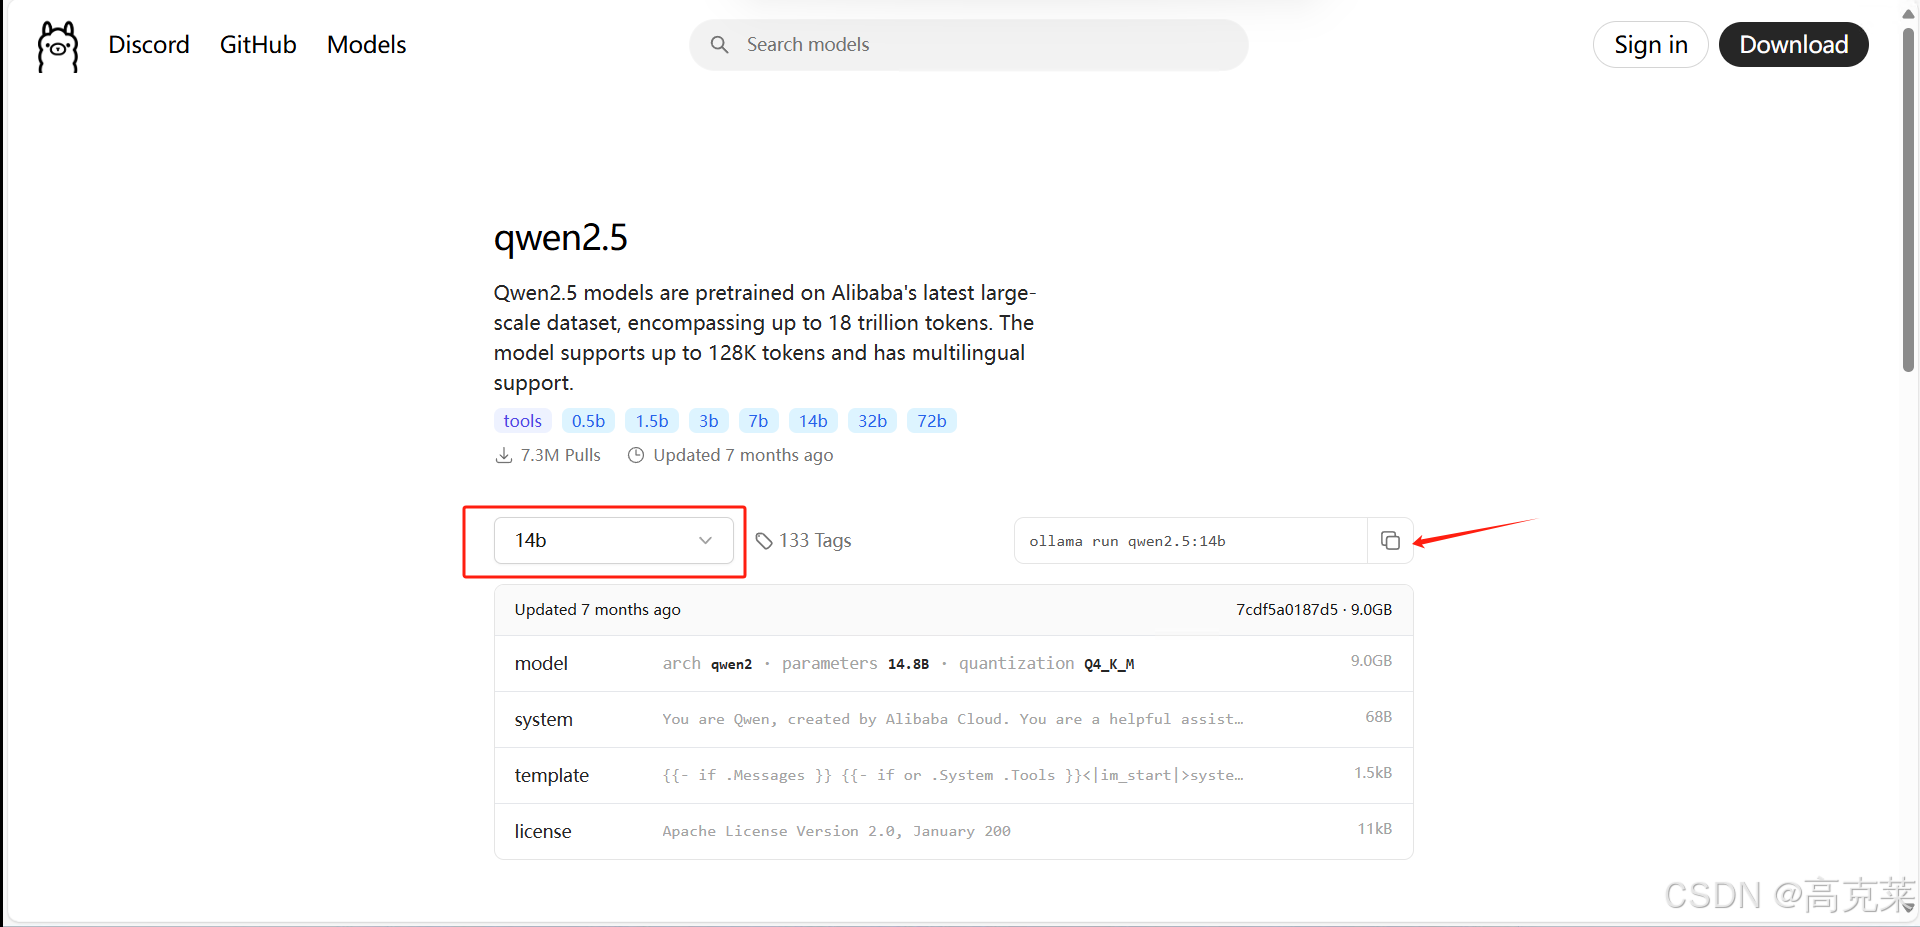The height and width of the screenshot is (927, 1920).
Task: Open the 14b version dropdown
Action: [x=614, y=540]
